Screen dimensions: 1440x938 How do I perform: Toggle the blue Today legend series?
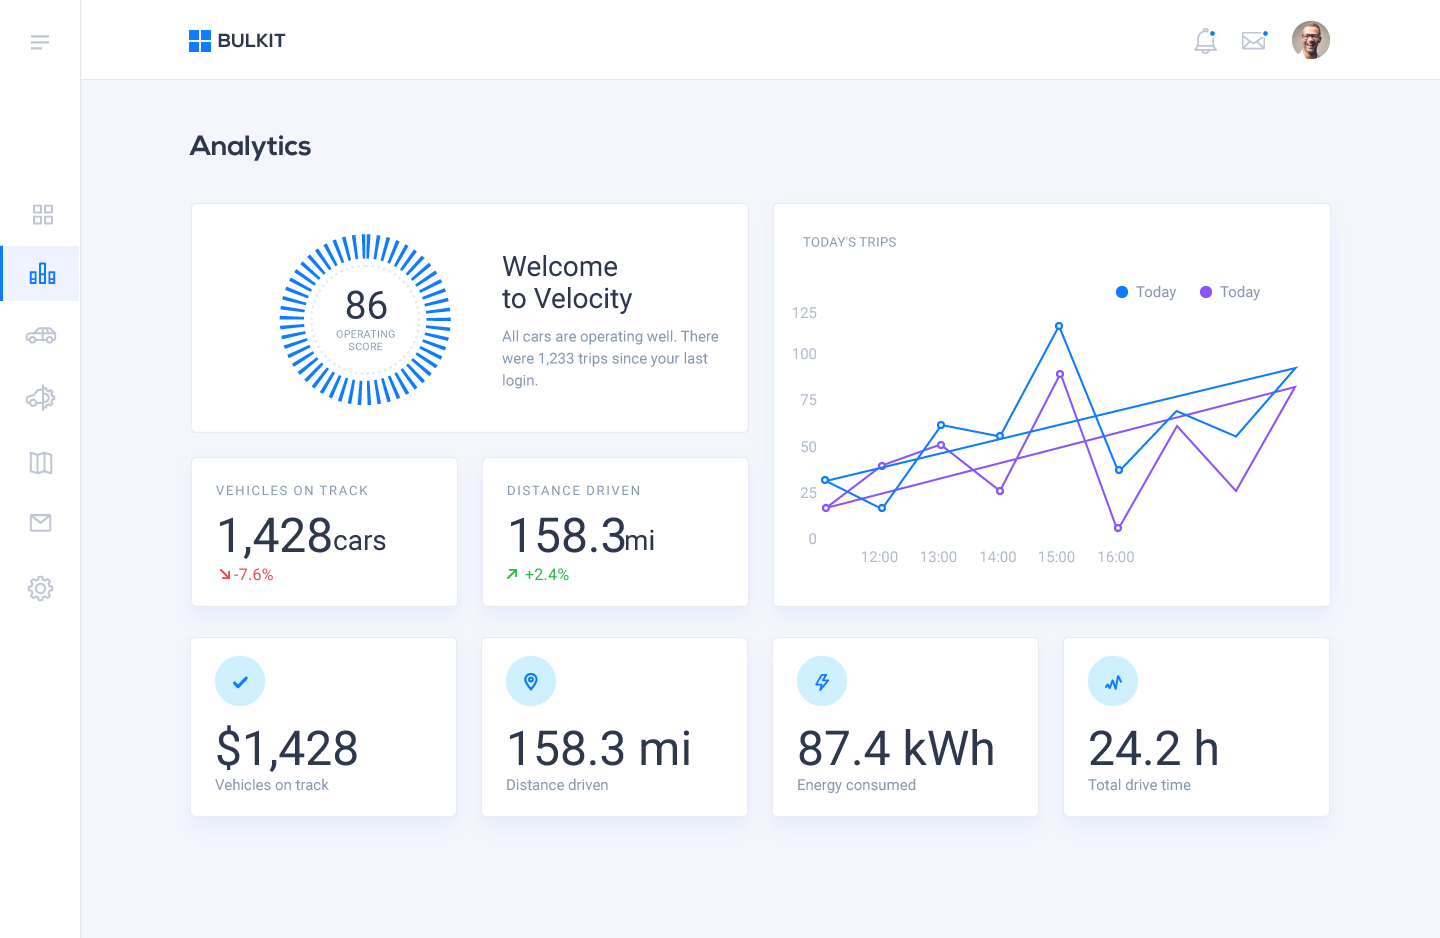click(x=1146, y=292)
